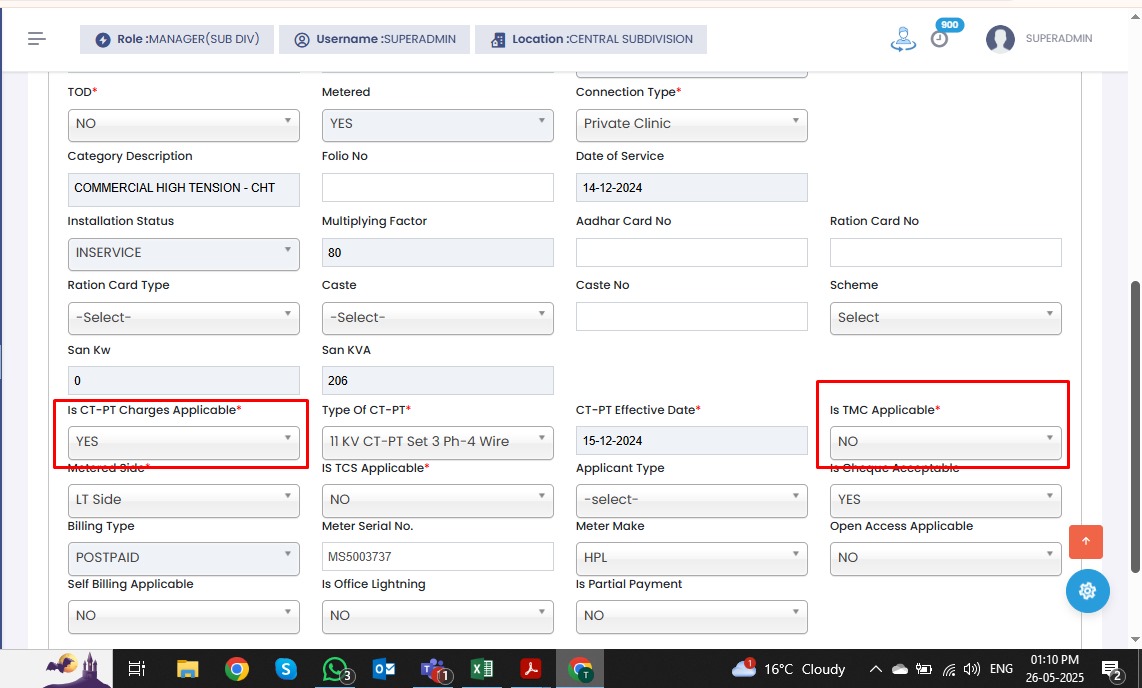
Task: Open the SUPERADMIN profile avatar
Action: point(1000,39)
